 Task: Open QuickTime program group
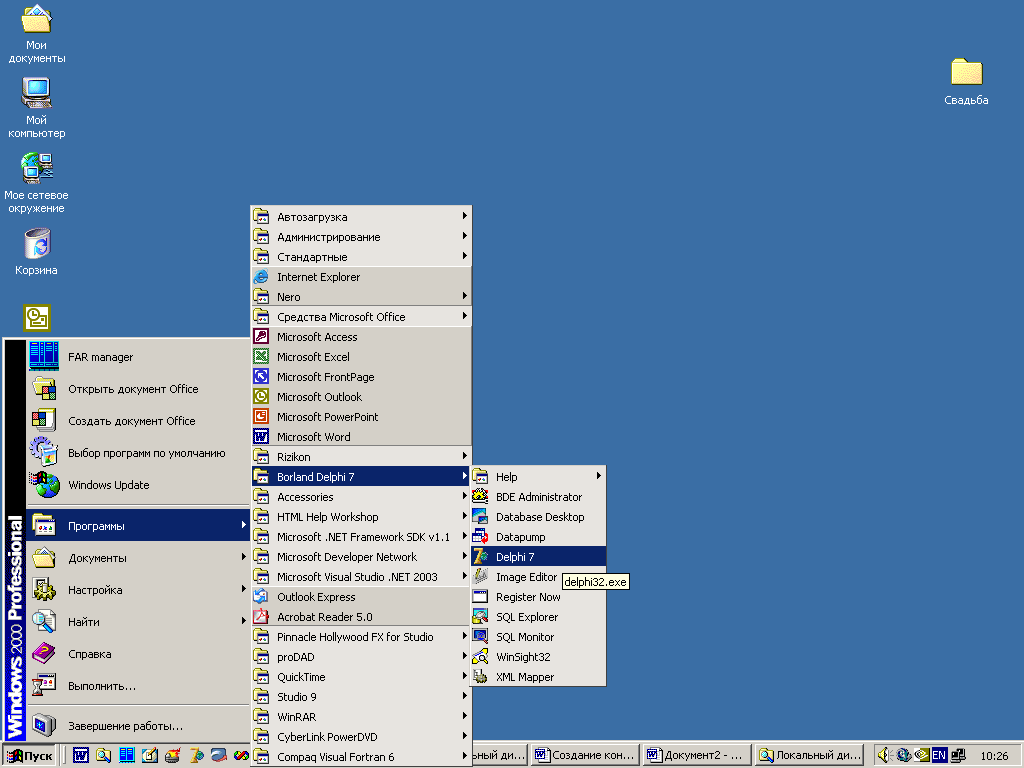click(x=361, y=677)
